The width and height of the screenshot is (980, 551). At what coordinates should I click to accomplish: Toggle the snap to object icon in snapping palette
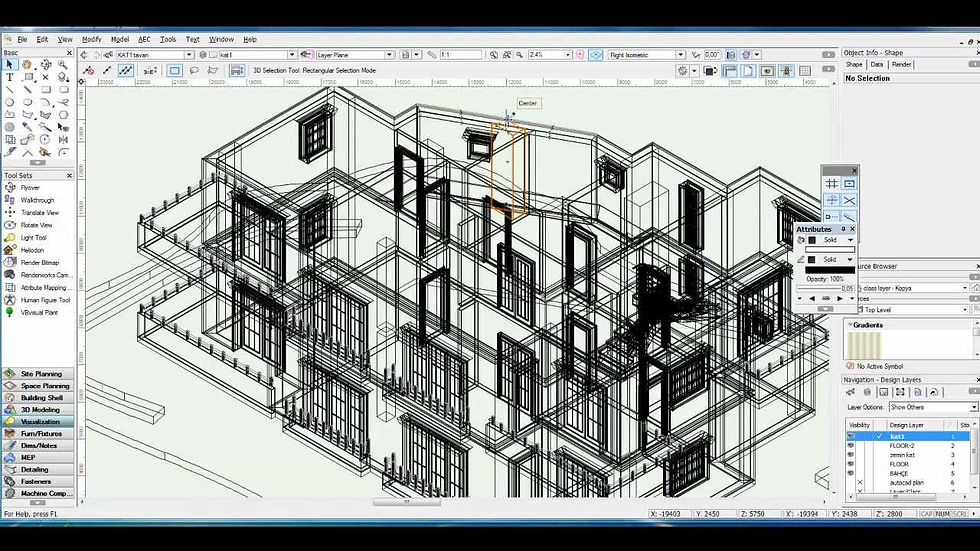(x=849, y=184)
